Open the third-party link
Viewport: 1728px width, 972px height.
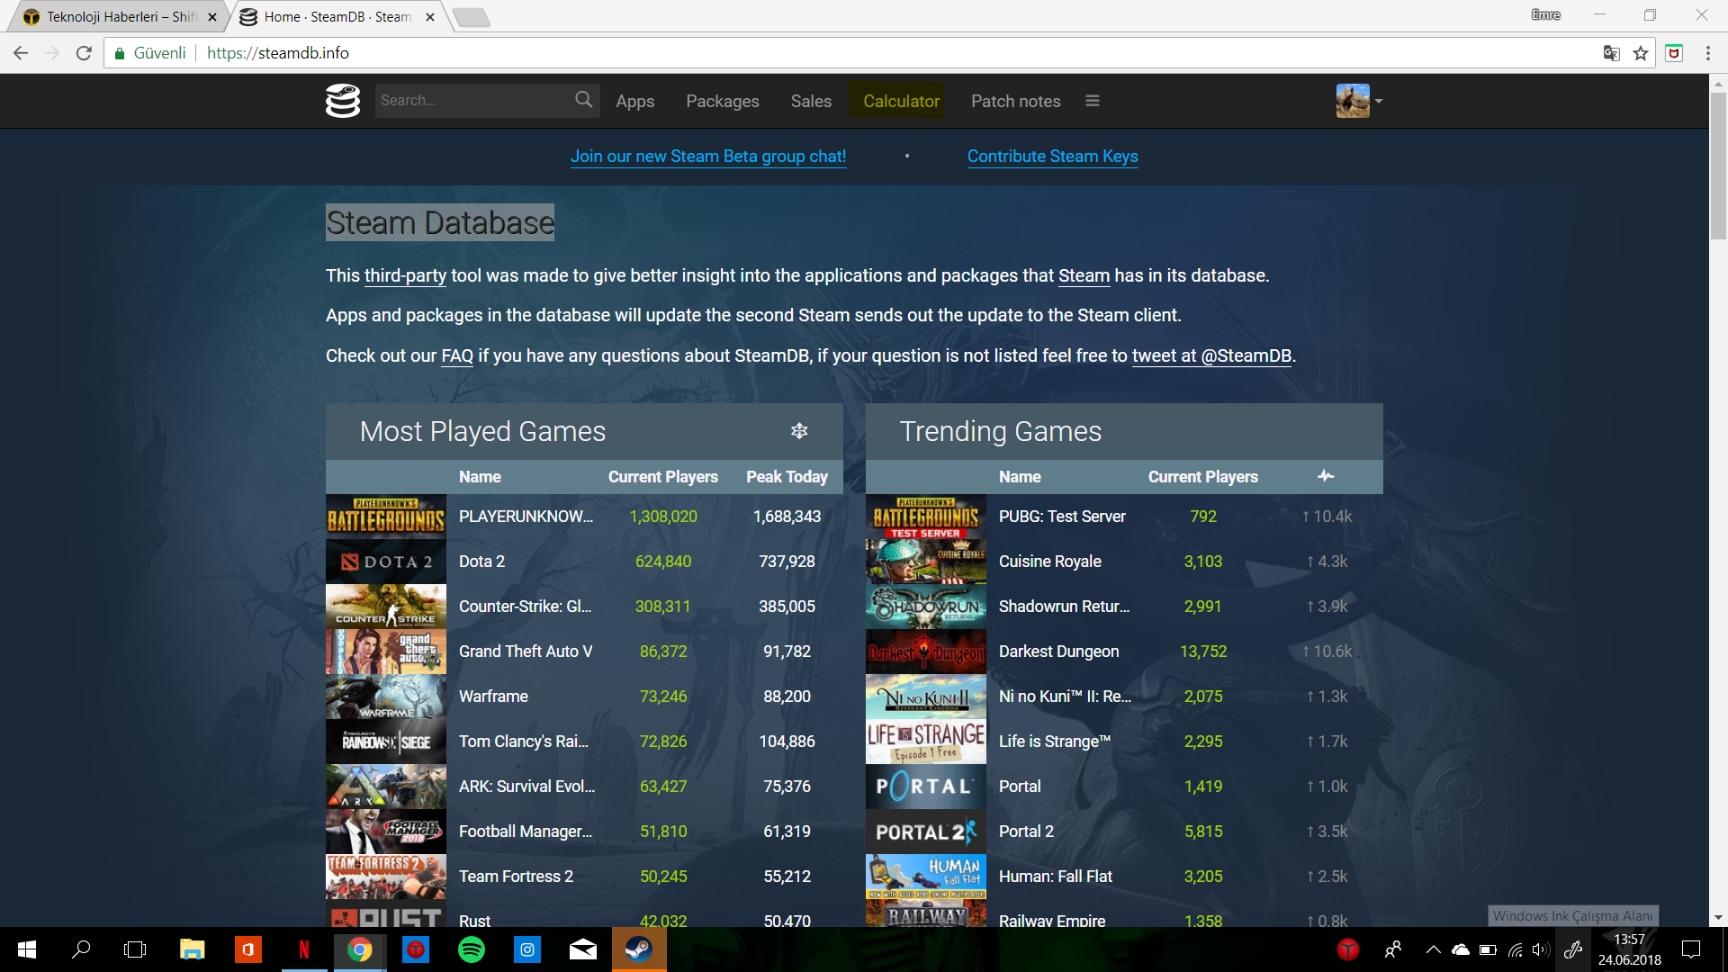[x=405, y=276]
